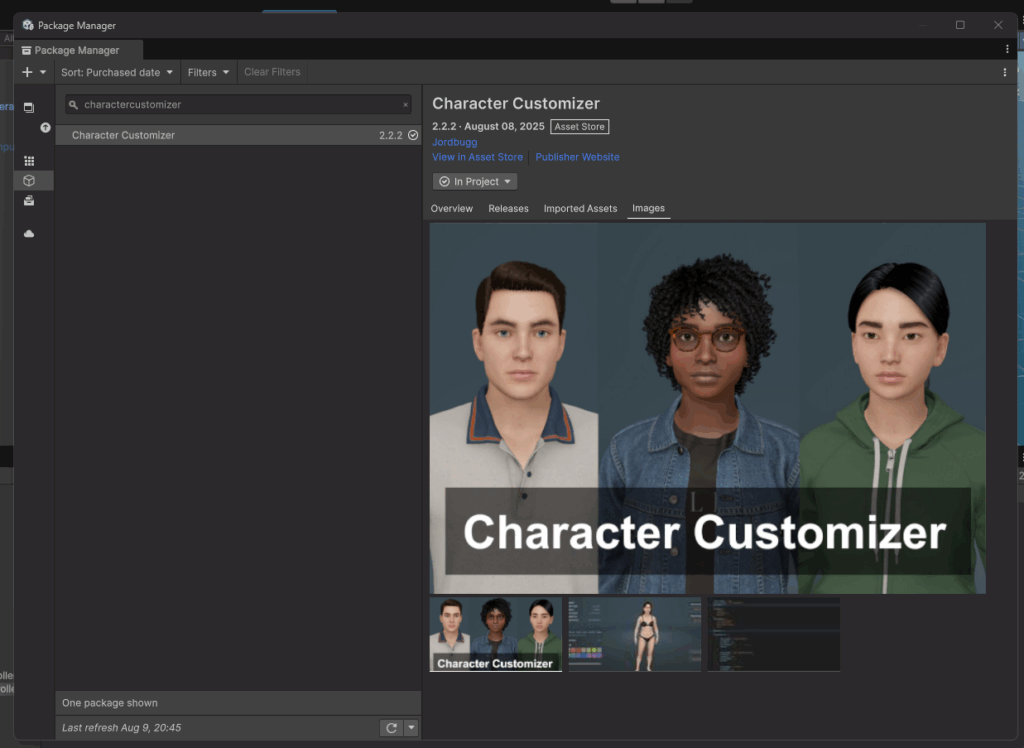The height and width of the screenshot is (748, 1024).
Task: Click the Asset Store tag label
Action: coord(579,127)
